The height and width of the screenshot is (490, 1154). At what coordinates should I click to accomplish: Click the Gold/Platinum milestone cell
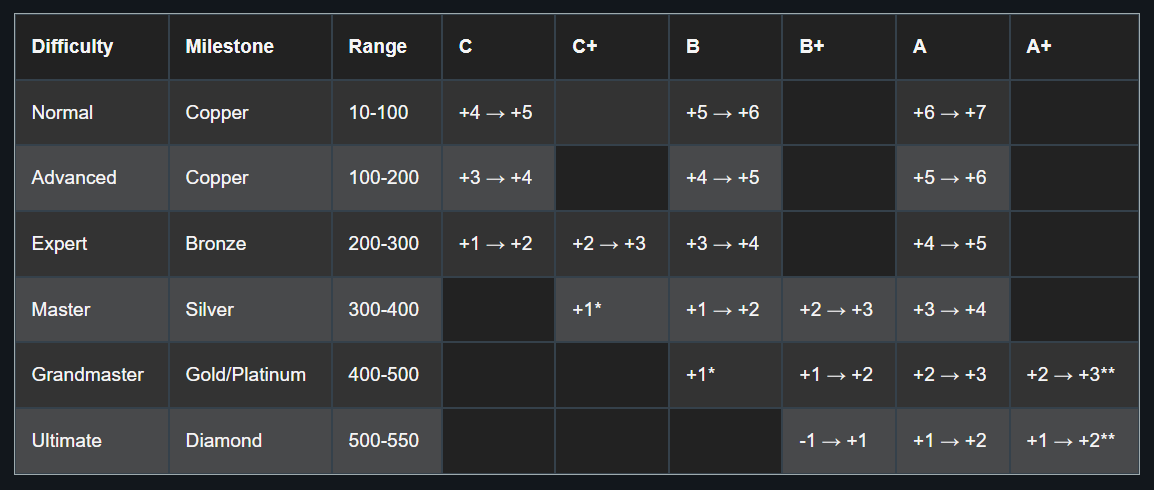pyautogui.click(x=246, y=375)
